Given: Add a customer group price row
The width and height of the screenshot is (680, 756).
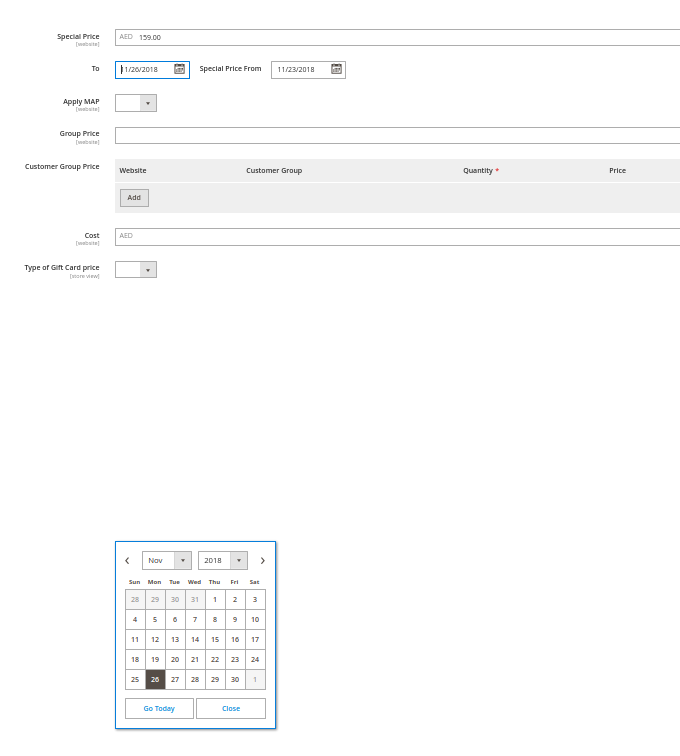Looking at the screenshot, I should (x=134, y=198).
